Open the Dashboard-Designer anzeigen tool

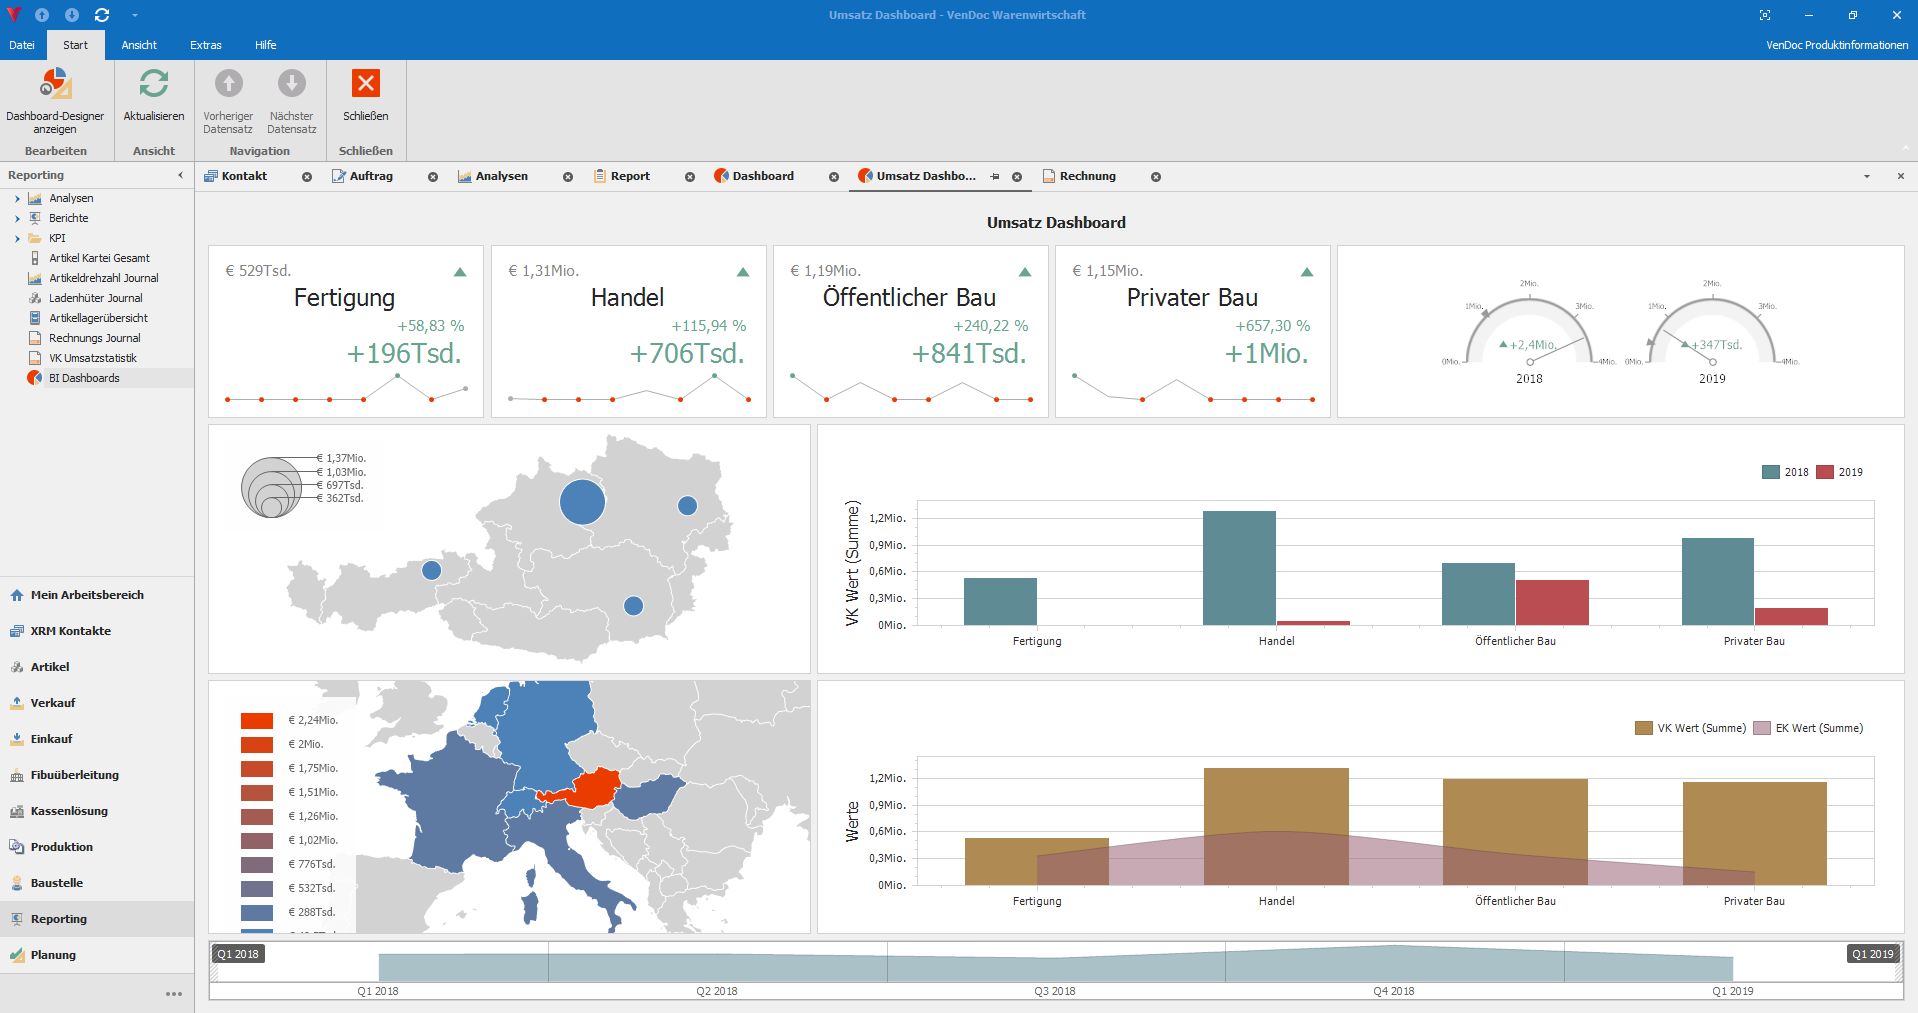[55, 100]
